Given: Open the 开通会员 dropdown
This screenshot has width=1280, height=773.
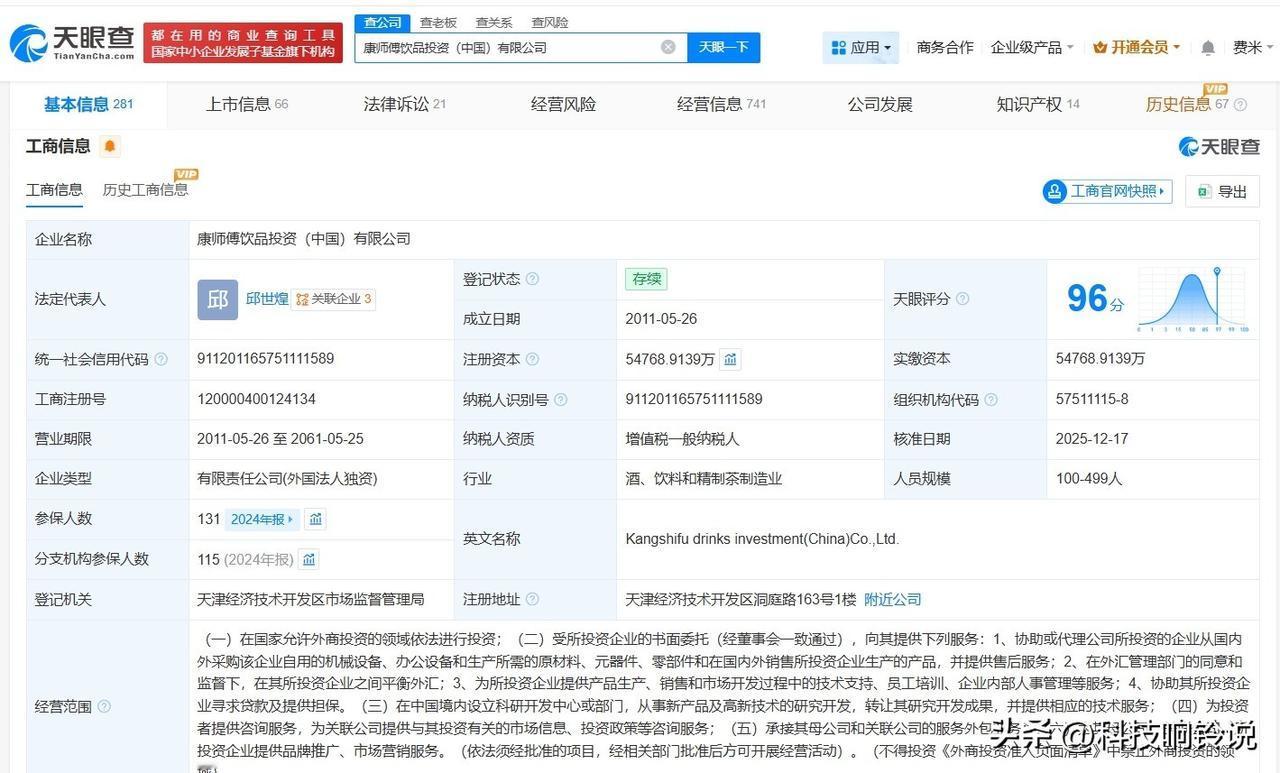Looking at the screenshot, I should point(1137,47).
